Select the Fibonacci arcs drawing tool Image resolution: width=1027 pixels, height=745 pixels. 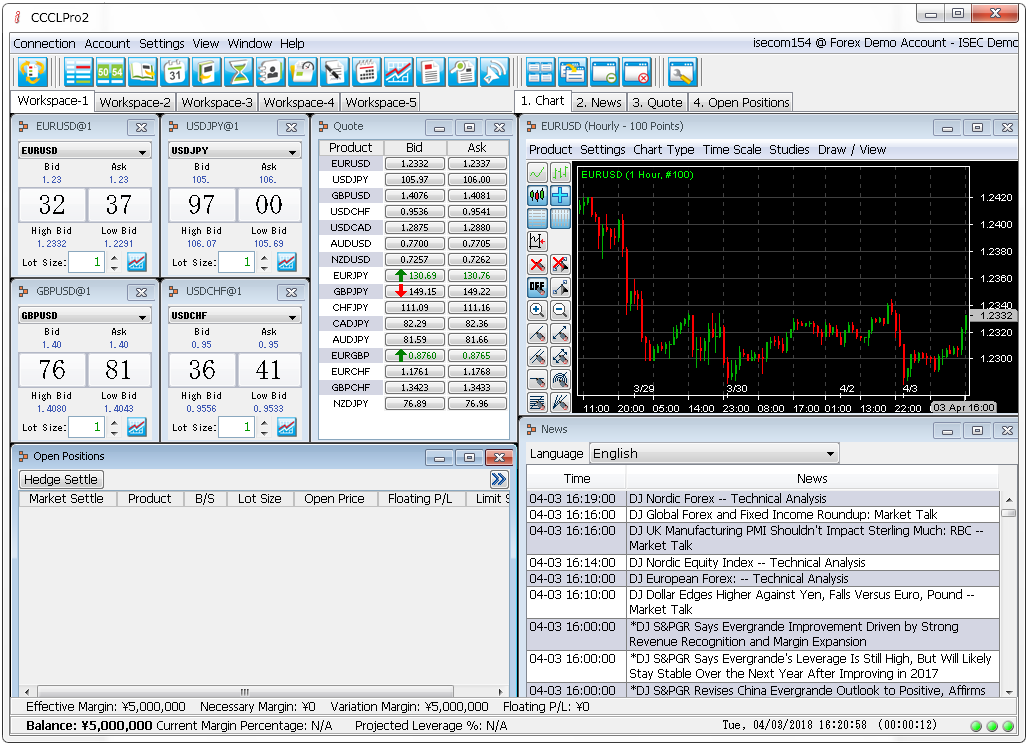[x=560, y=379]
